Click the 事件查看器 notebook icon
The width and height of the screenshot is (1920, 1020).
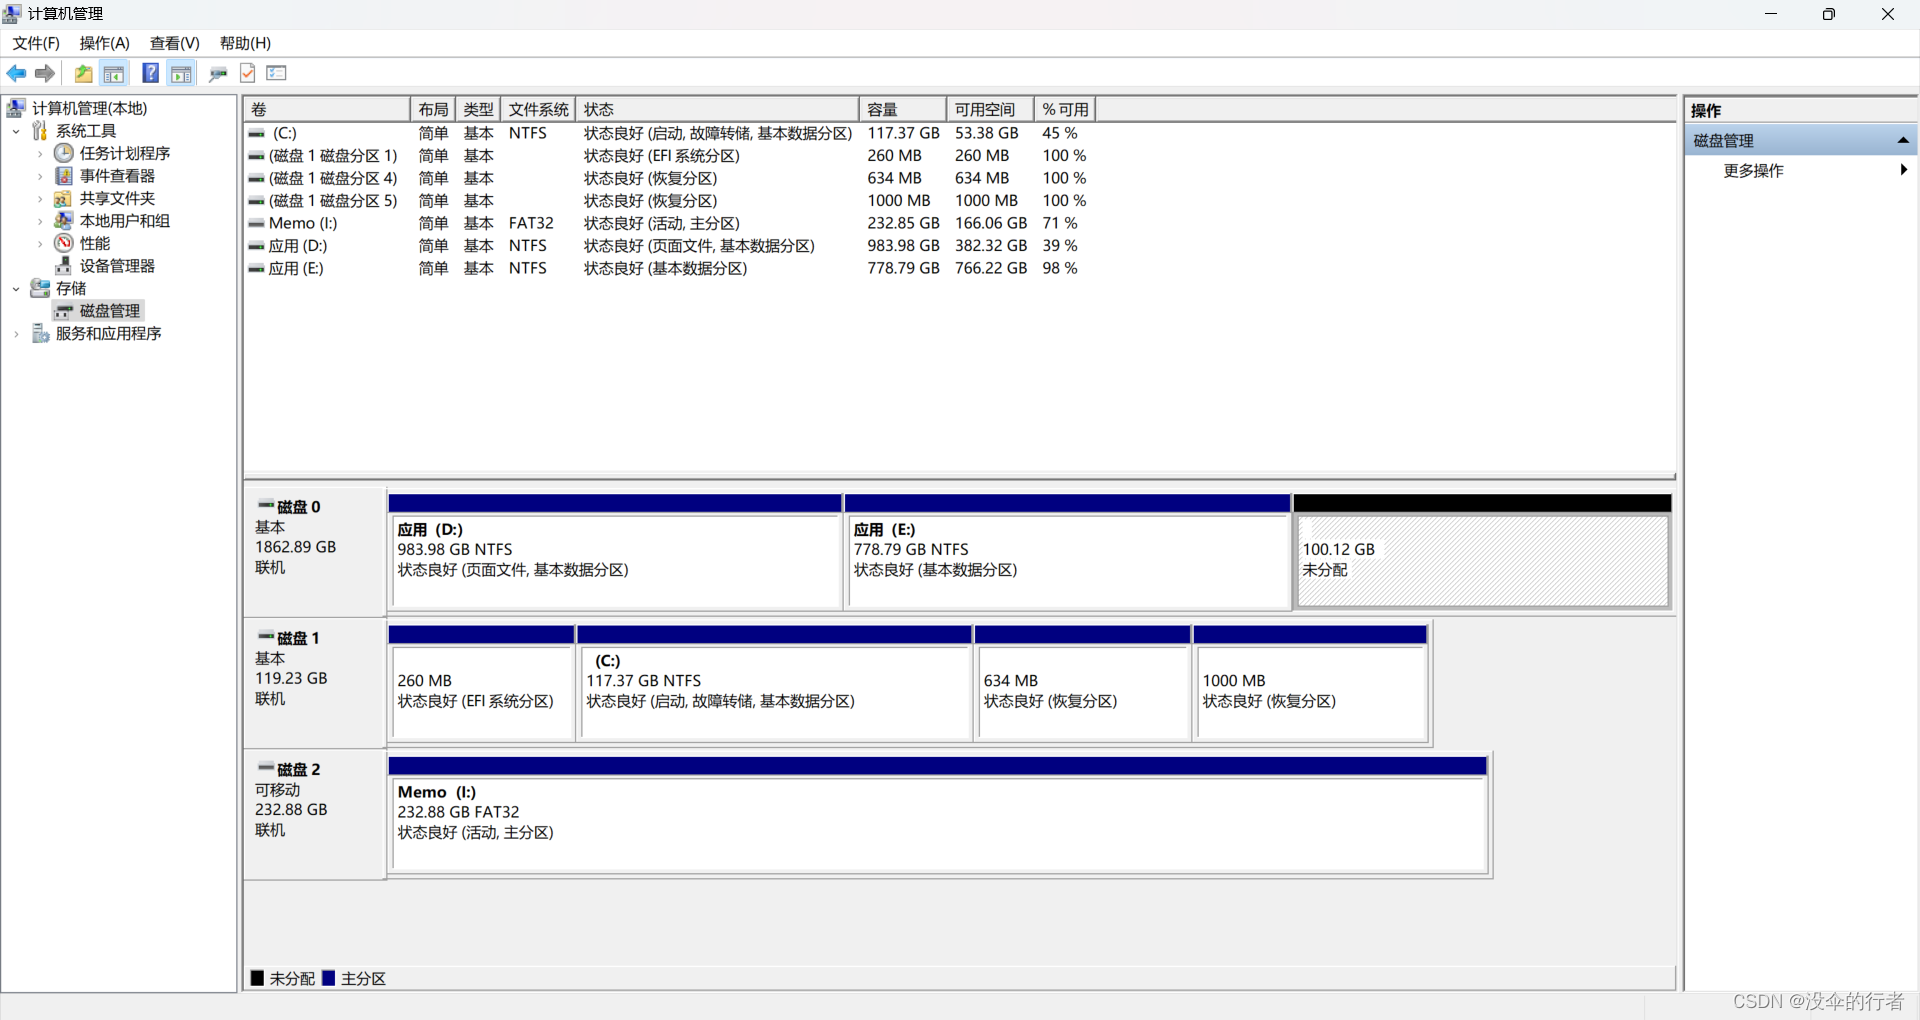(64, 176)
